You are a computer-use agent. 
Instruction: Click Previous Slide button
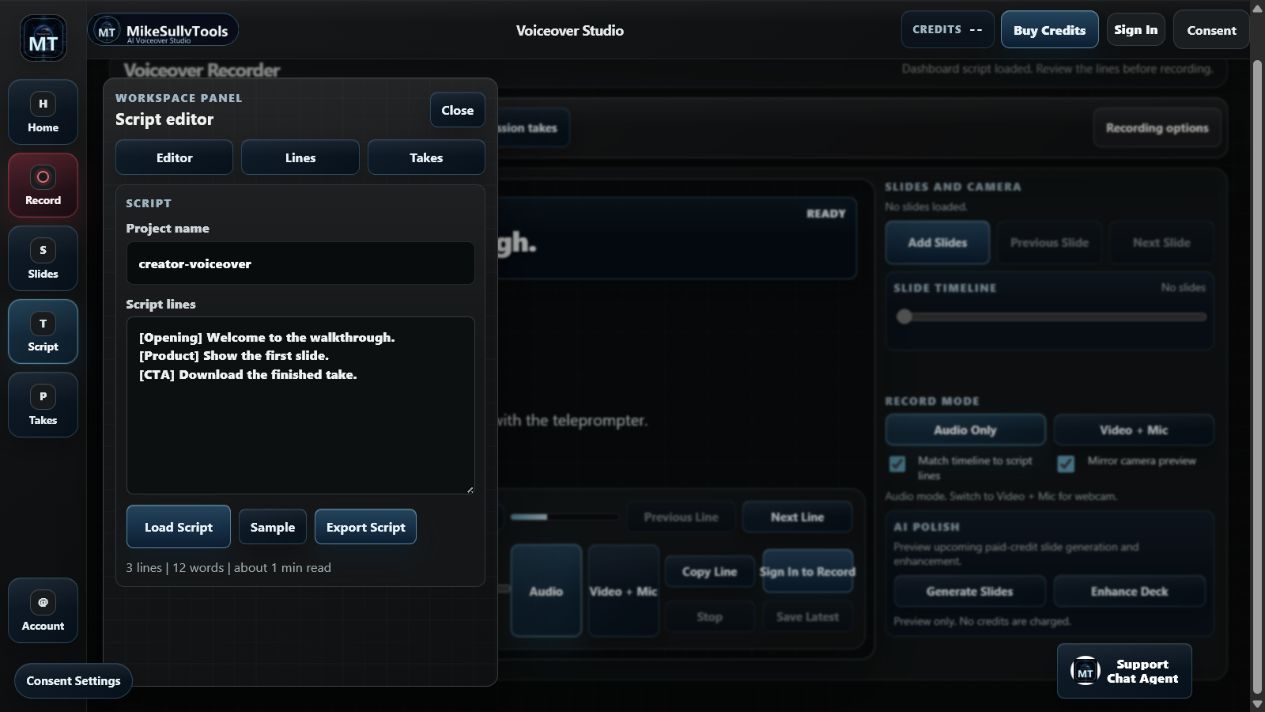tap(1049, 242)
